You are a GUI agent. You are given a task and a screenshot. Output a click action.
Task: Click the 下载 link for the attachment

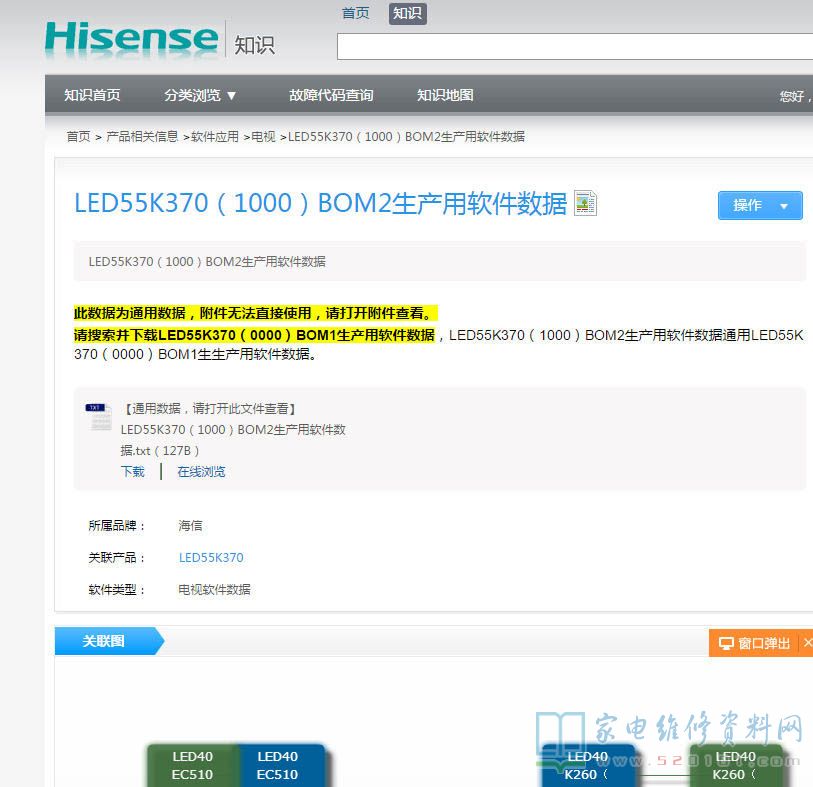(x=133, y=472)
